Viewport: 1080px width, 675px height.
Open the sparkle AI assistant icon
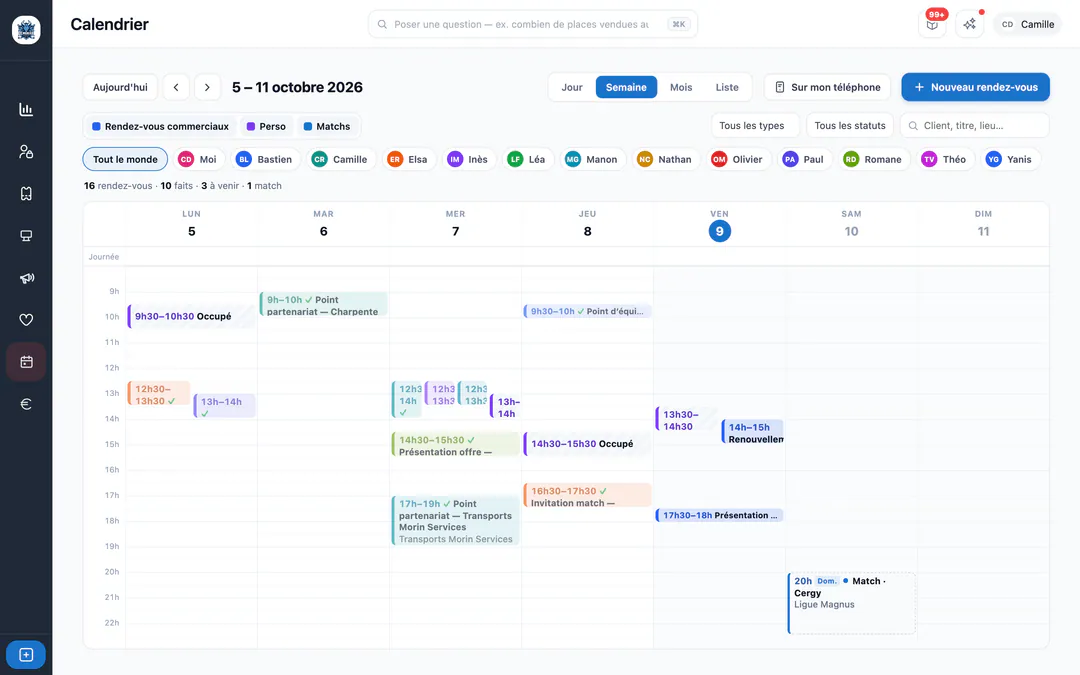[969, 24]
